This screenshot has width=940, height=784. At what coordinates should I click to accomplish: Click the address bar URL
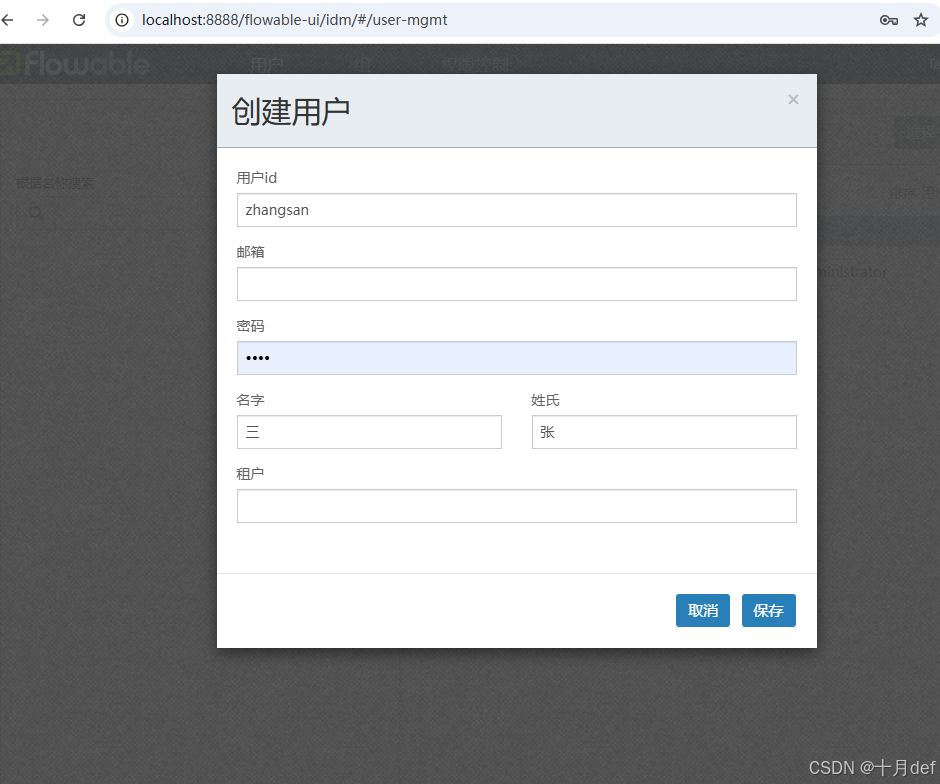[x=294, y=20]
